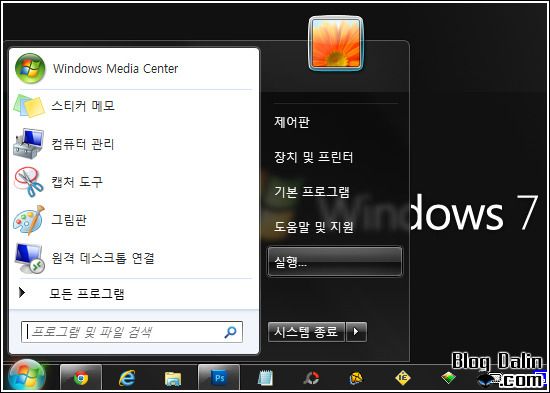This screenshot has width=550, height=393.
Task: Click the paint palette icon
Action: coord(29,220)
